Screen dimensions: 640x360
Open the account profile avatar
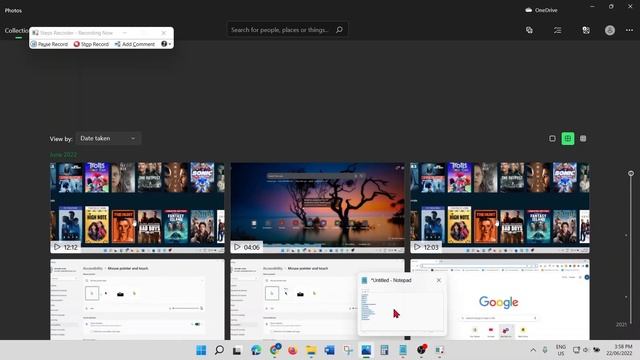coord(610,30)
